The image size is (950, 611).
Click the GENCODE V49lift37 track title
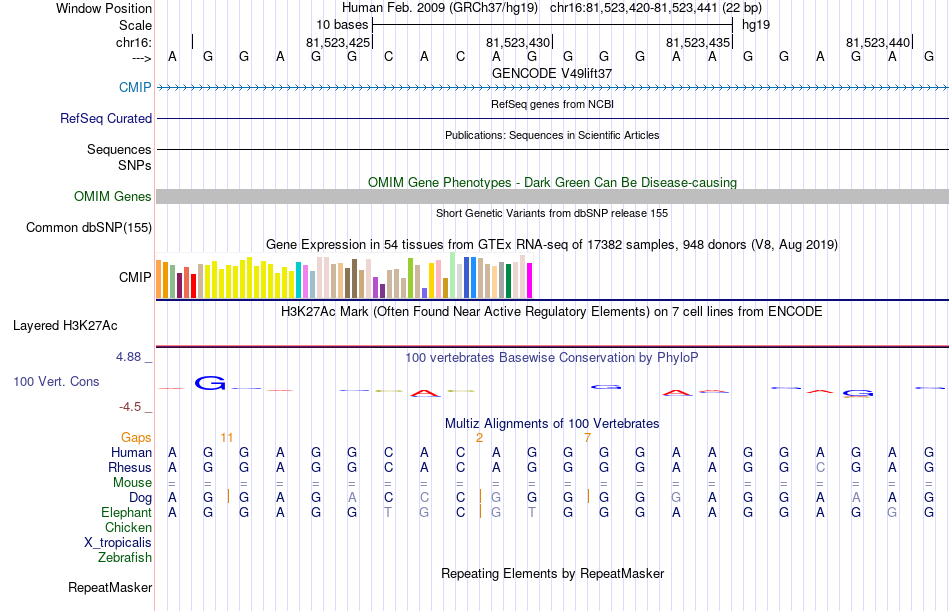pyautogui.click(x=552, y=73)
